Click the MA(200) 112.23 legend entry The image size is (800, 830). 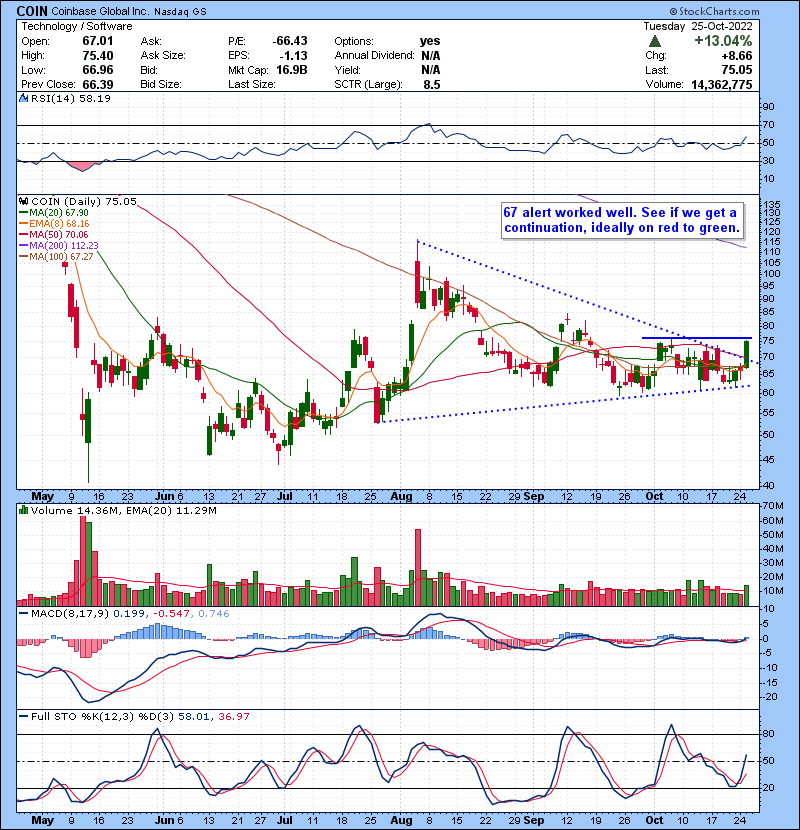60,246
